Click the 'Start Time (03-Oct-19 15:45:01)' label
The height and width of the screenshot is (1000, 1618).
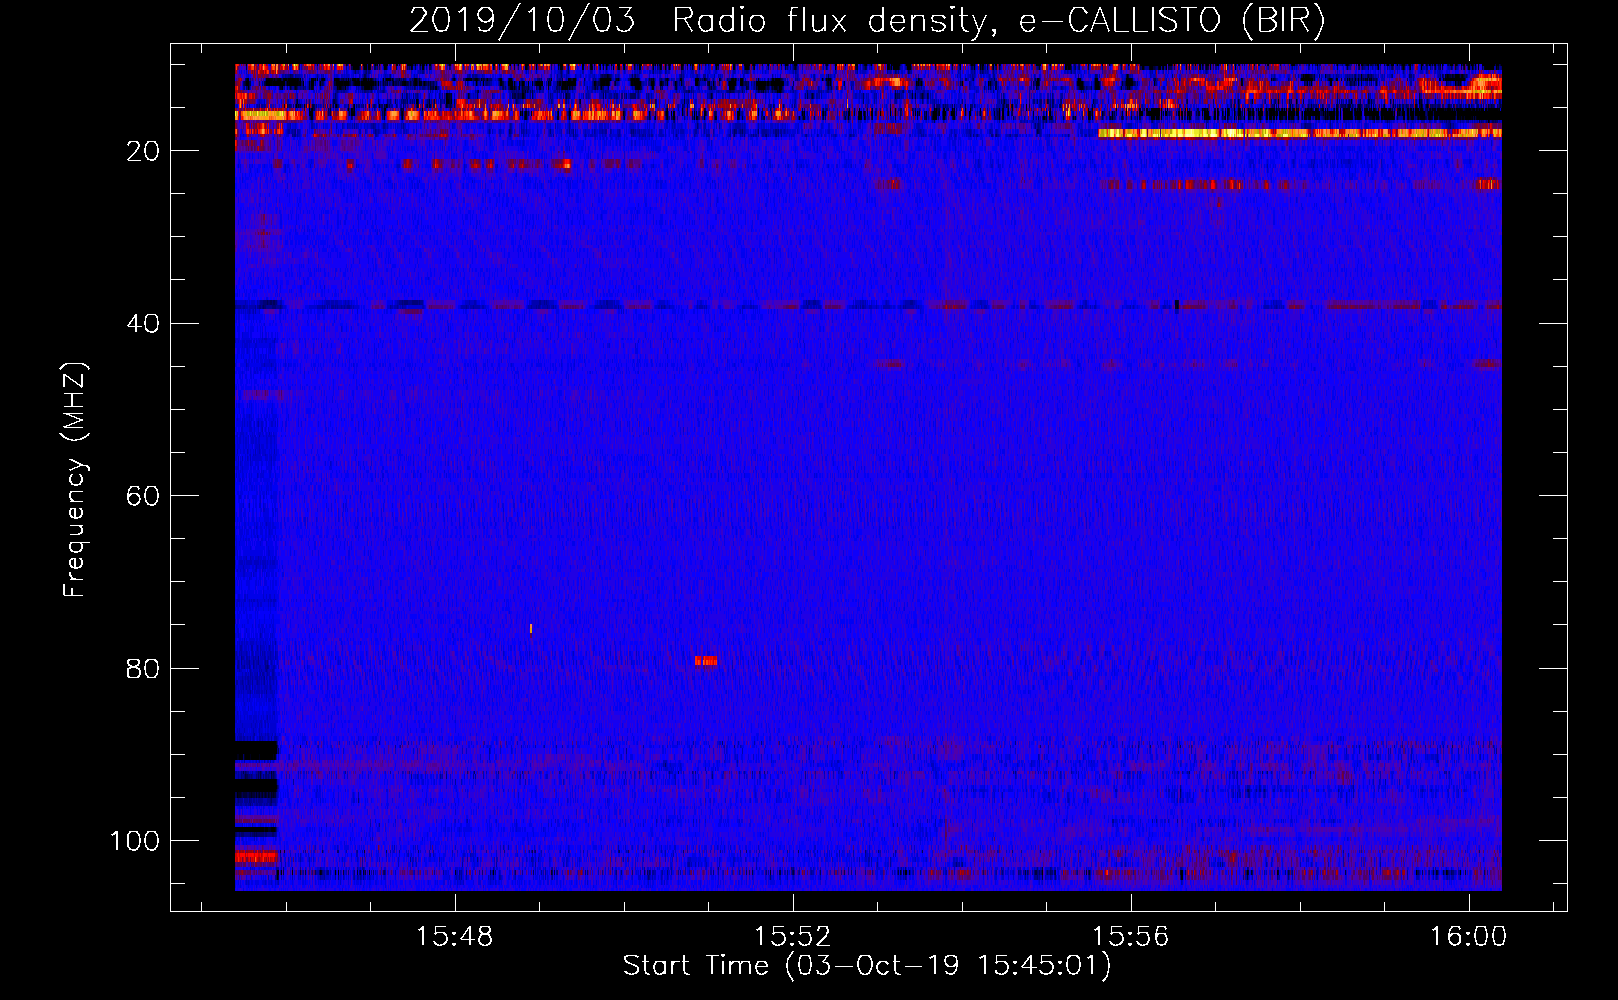coord(867,966)
